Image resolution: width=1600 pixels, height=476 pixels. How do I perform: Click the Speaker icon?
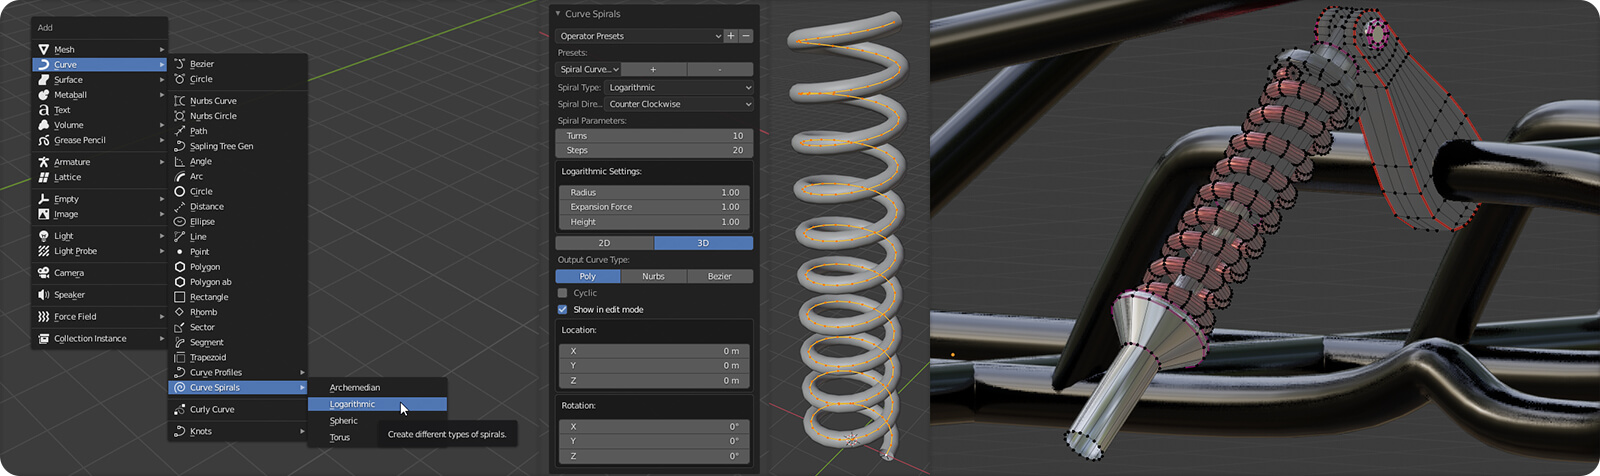[x=44, y=295]
